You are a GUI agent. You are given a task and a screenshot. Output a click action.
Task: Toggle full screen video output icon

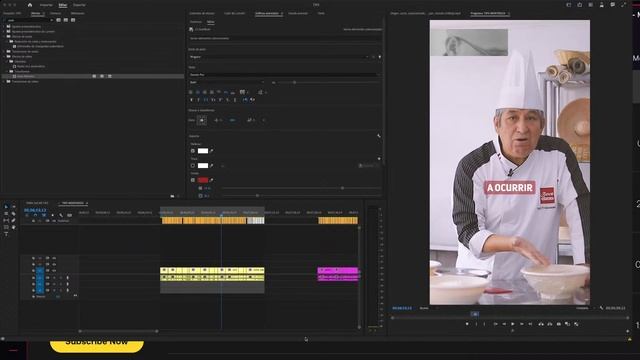coord(623,5)
